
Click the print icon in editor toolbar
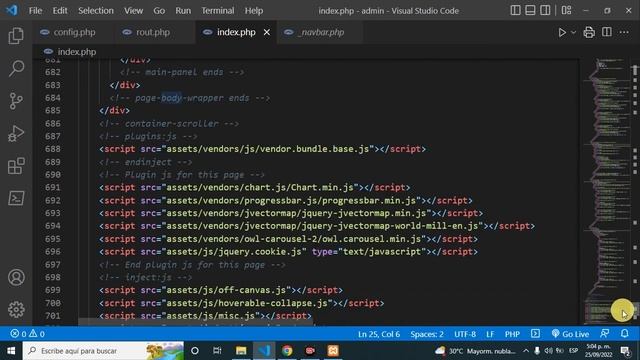click(x=589, y=32)
